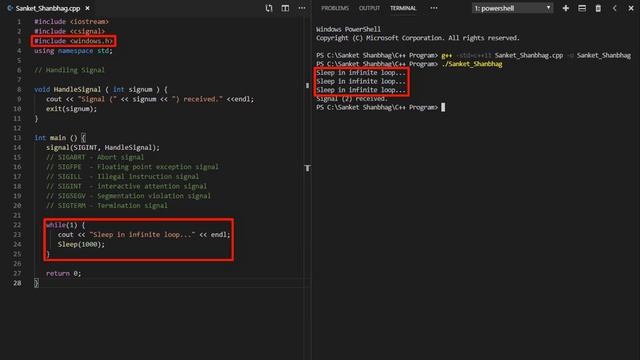Click the return 0; statement

click(x=63, y=273)
